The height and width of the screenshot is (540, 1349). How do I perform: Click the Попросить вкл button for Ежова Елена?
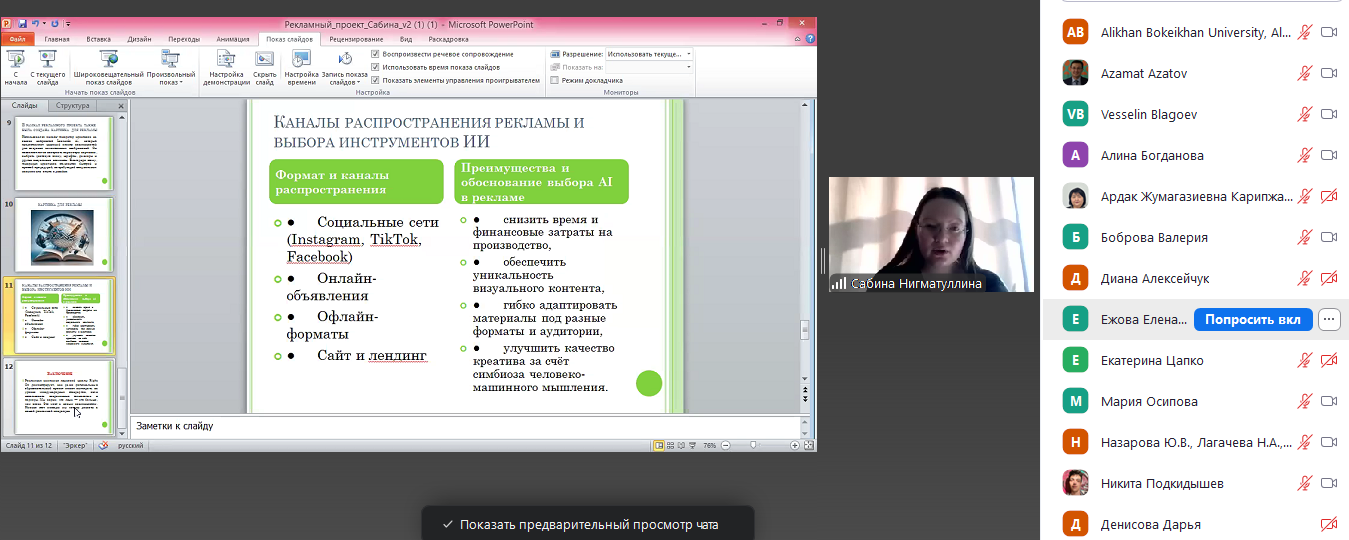coord(1252,319)
